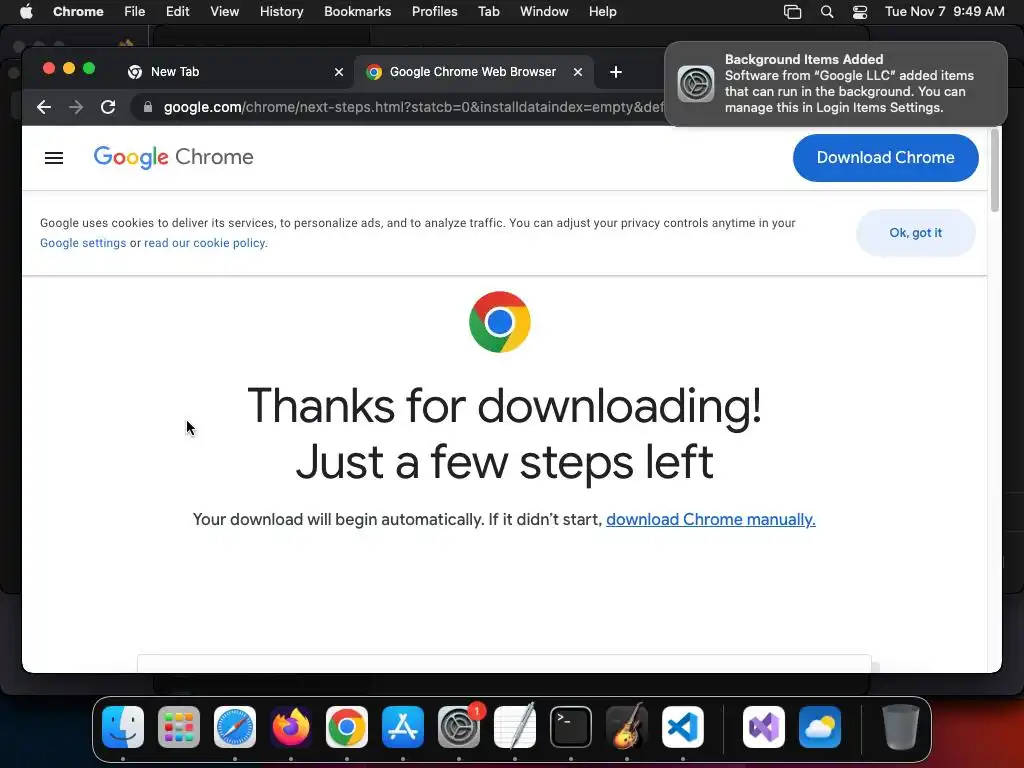Open Terminal from the Dock

571,727
